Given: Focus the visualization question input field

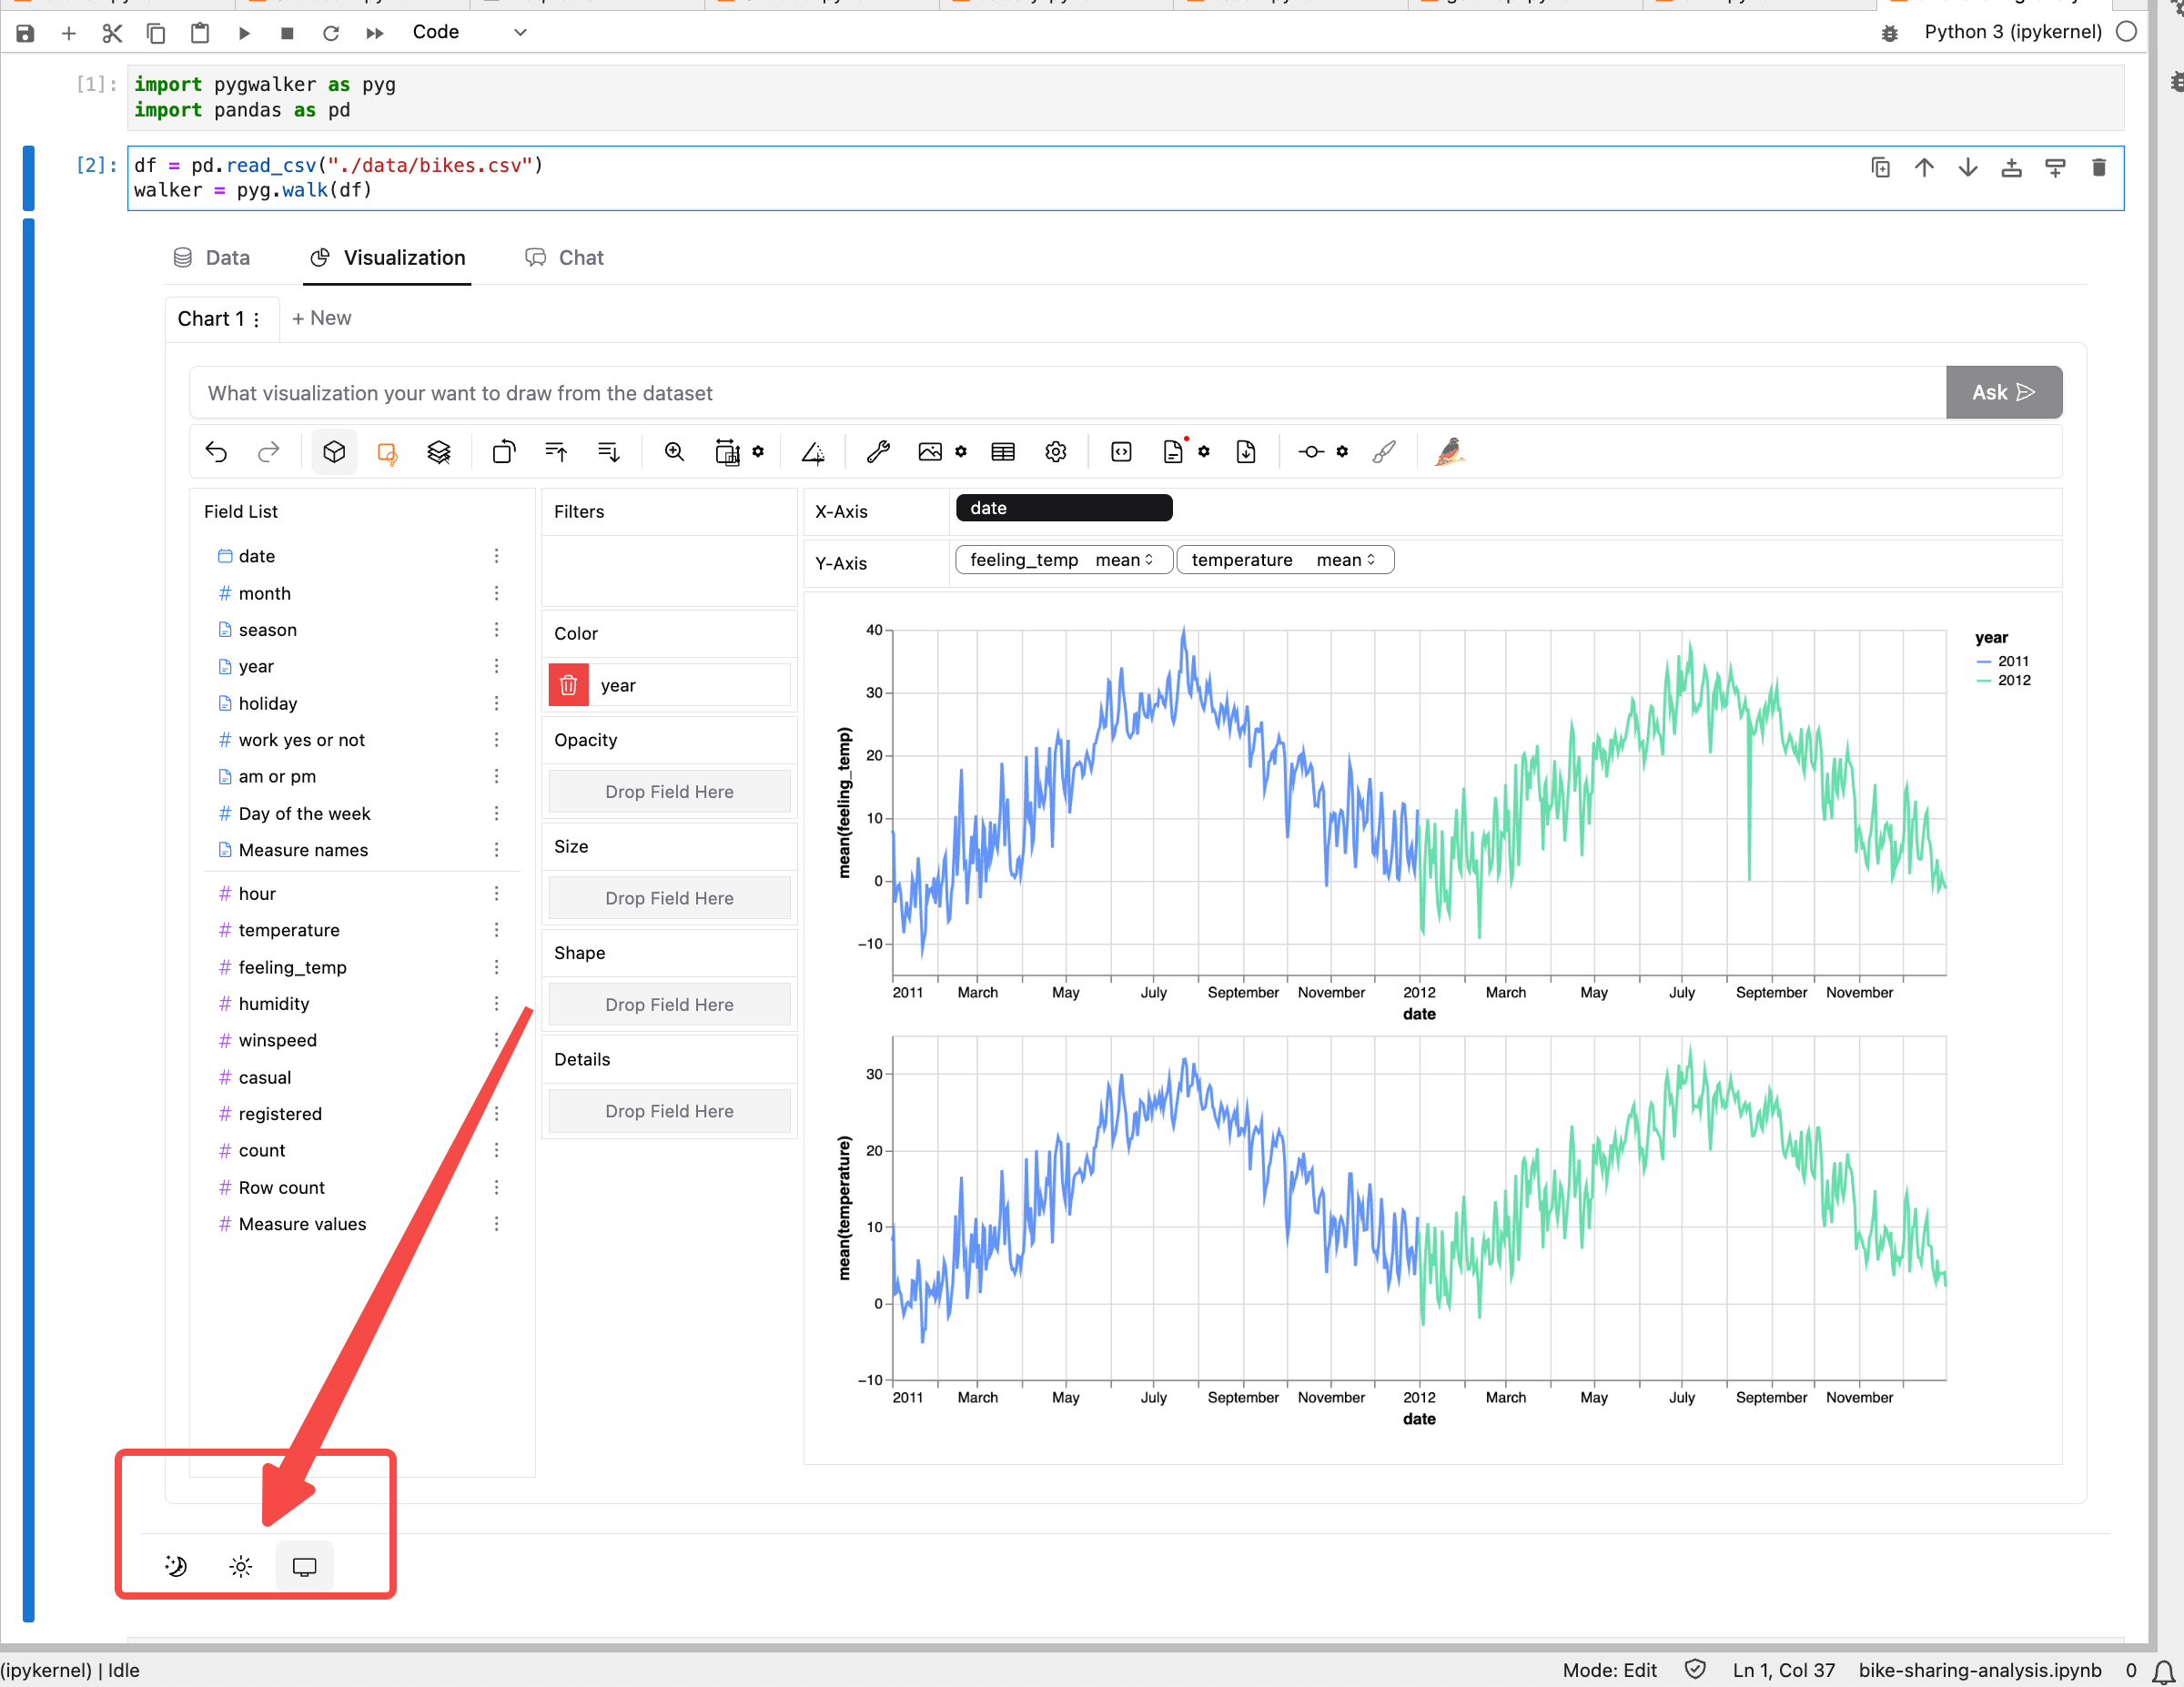Looking at the screenshot, I should click(1067, 392).
